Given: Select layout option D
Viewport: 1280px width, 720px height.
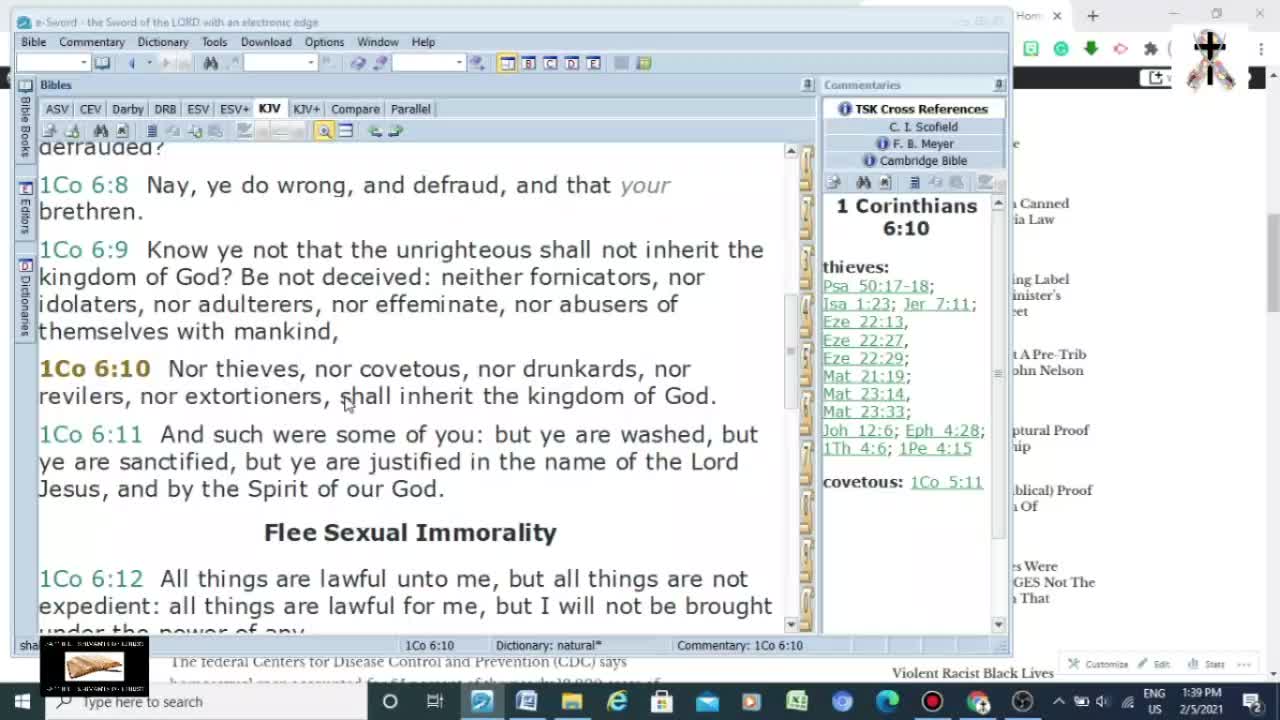Looking at the screenshot, I should tap(572, 63).
